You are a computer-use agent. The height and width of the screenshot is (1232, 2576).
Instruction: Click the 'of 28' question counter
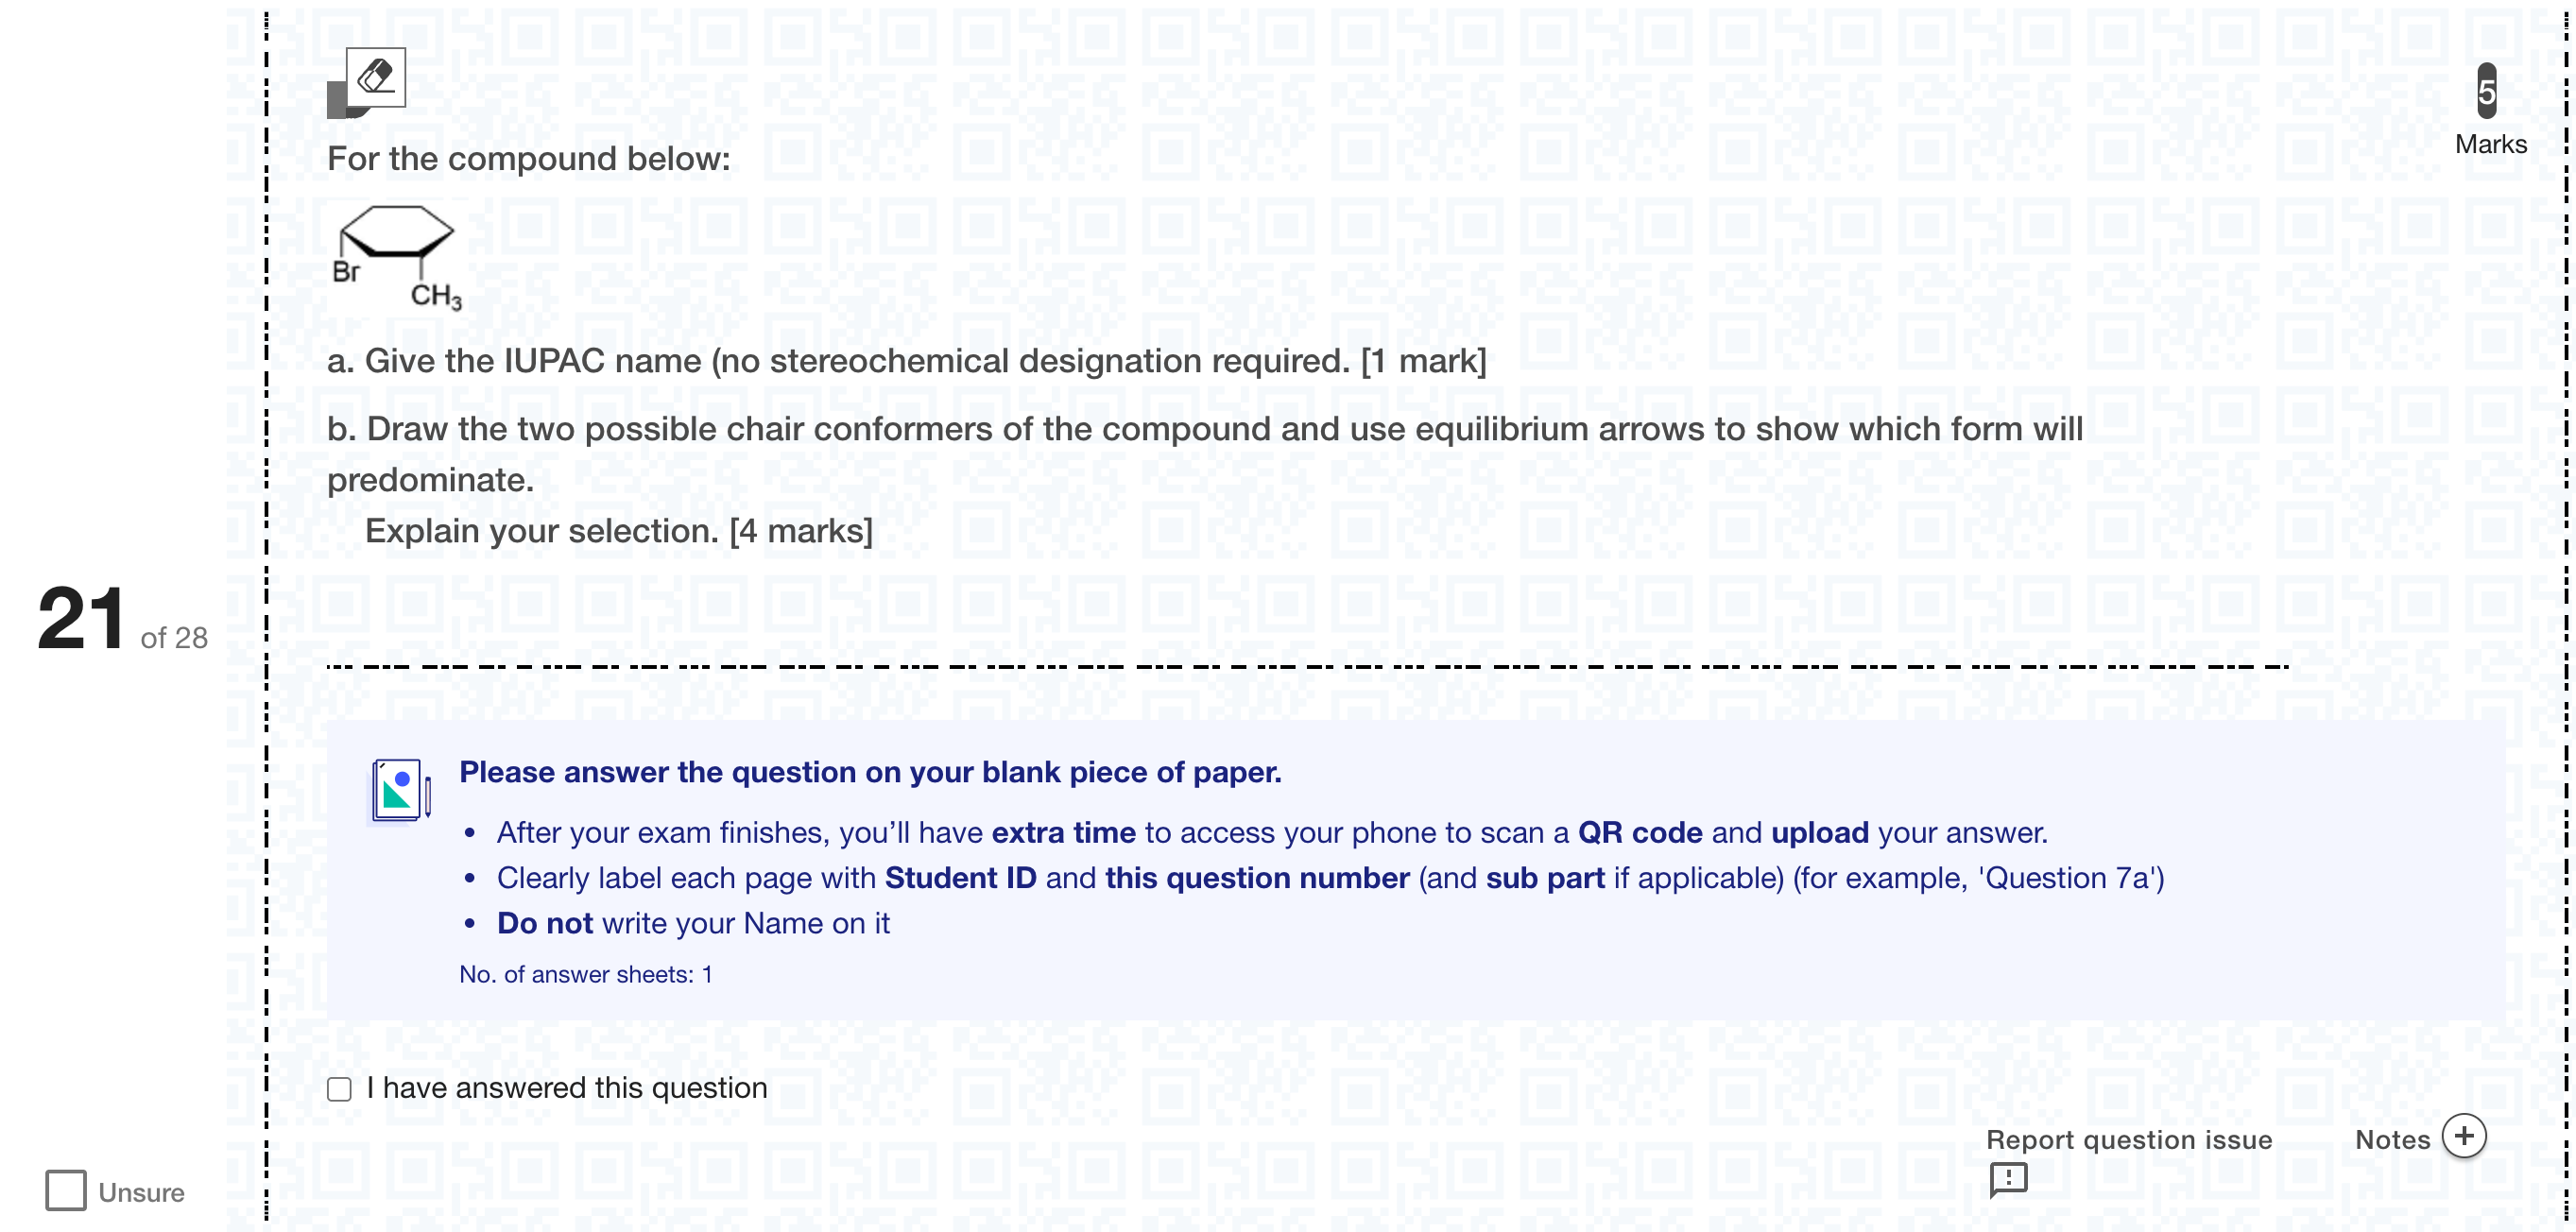point(174,638)
